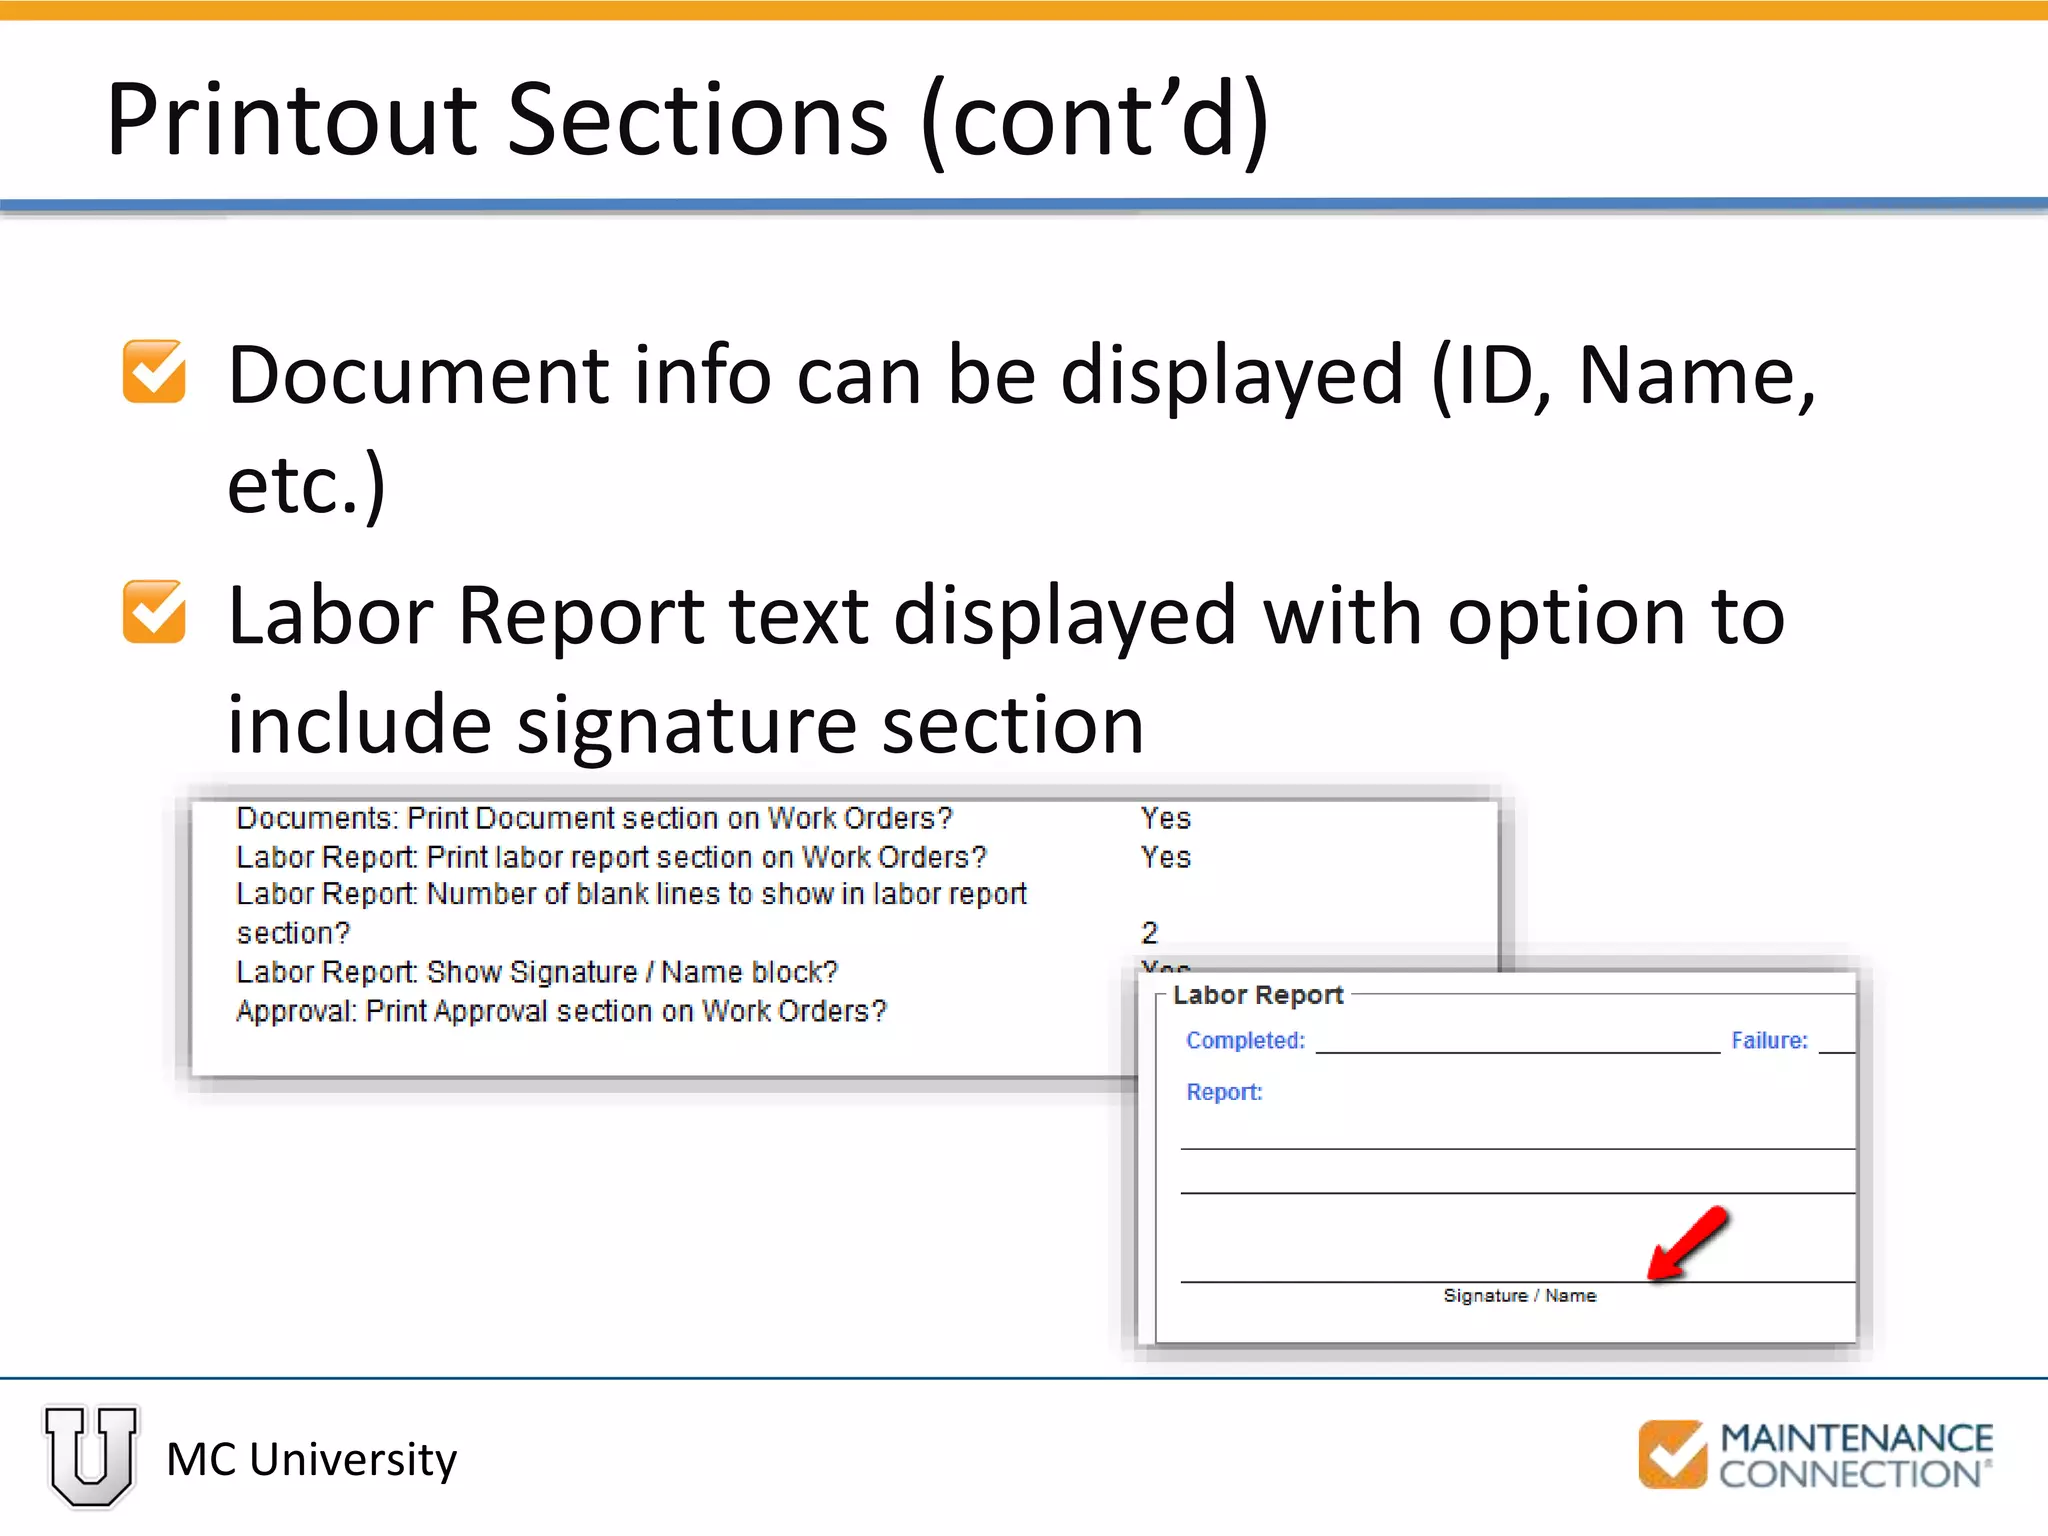Viewport: 2048px width, 1536px height.
Task: Click the orange checkmark beside 'Labor Report text'
Action: 154,611
